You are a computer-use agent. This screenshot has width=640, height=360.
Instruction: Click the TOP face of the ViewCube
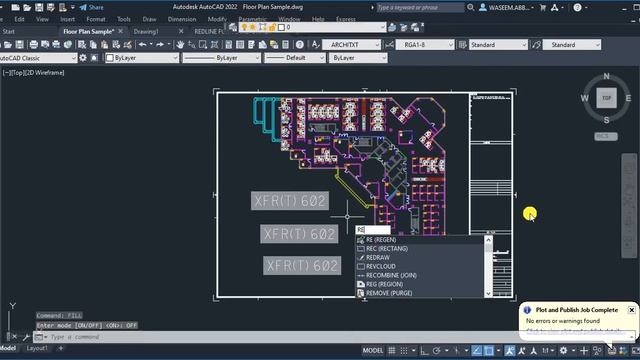point(607,98)
